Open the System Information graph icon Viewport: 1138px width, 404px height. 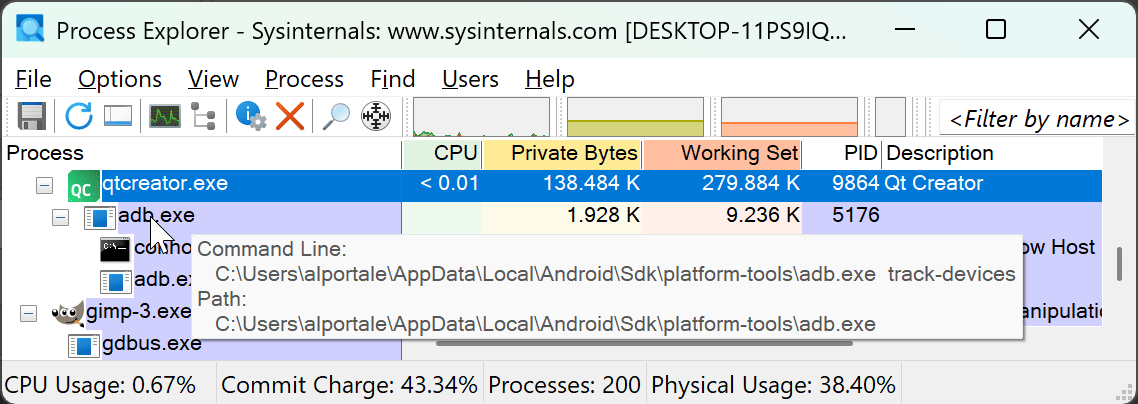165,116
